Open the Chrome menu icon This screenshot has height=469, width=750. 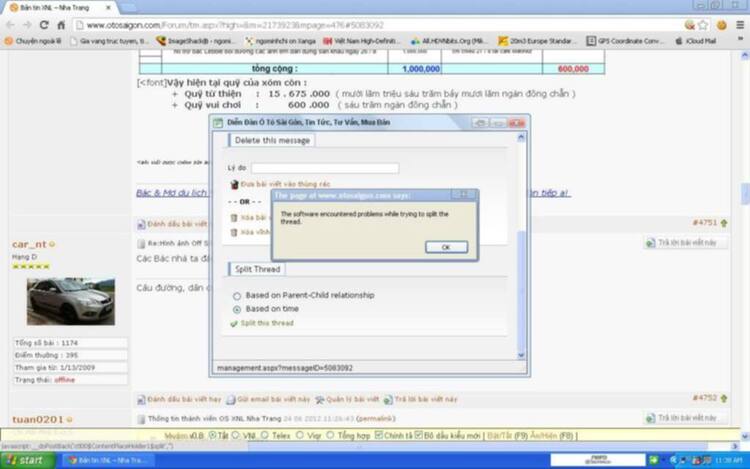point(739,25)
